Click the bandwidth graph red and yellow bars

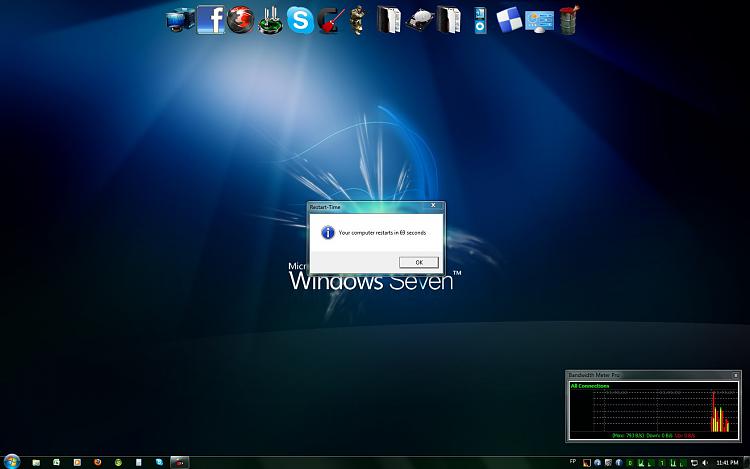click(720, 412)
